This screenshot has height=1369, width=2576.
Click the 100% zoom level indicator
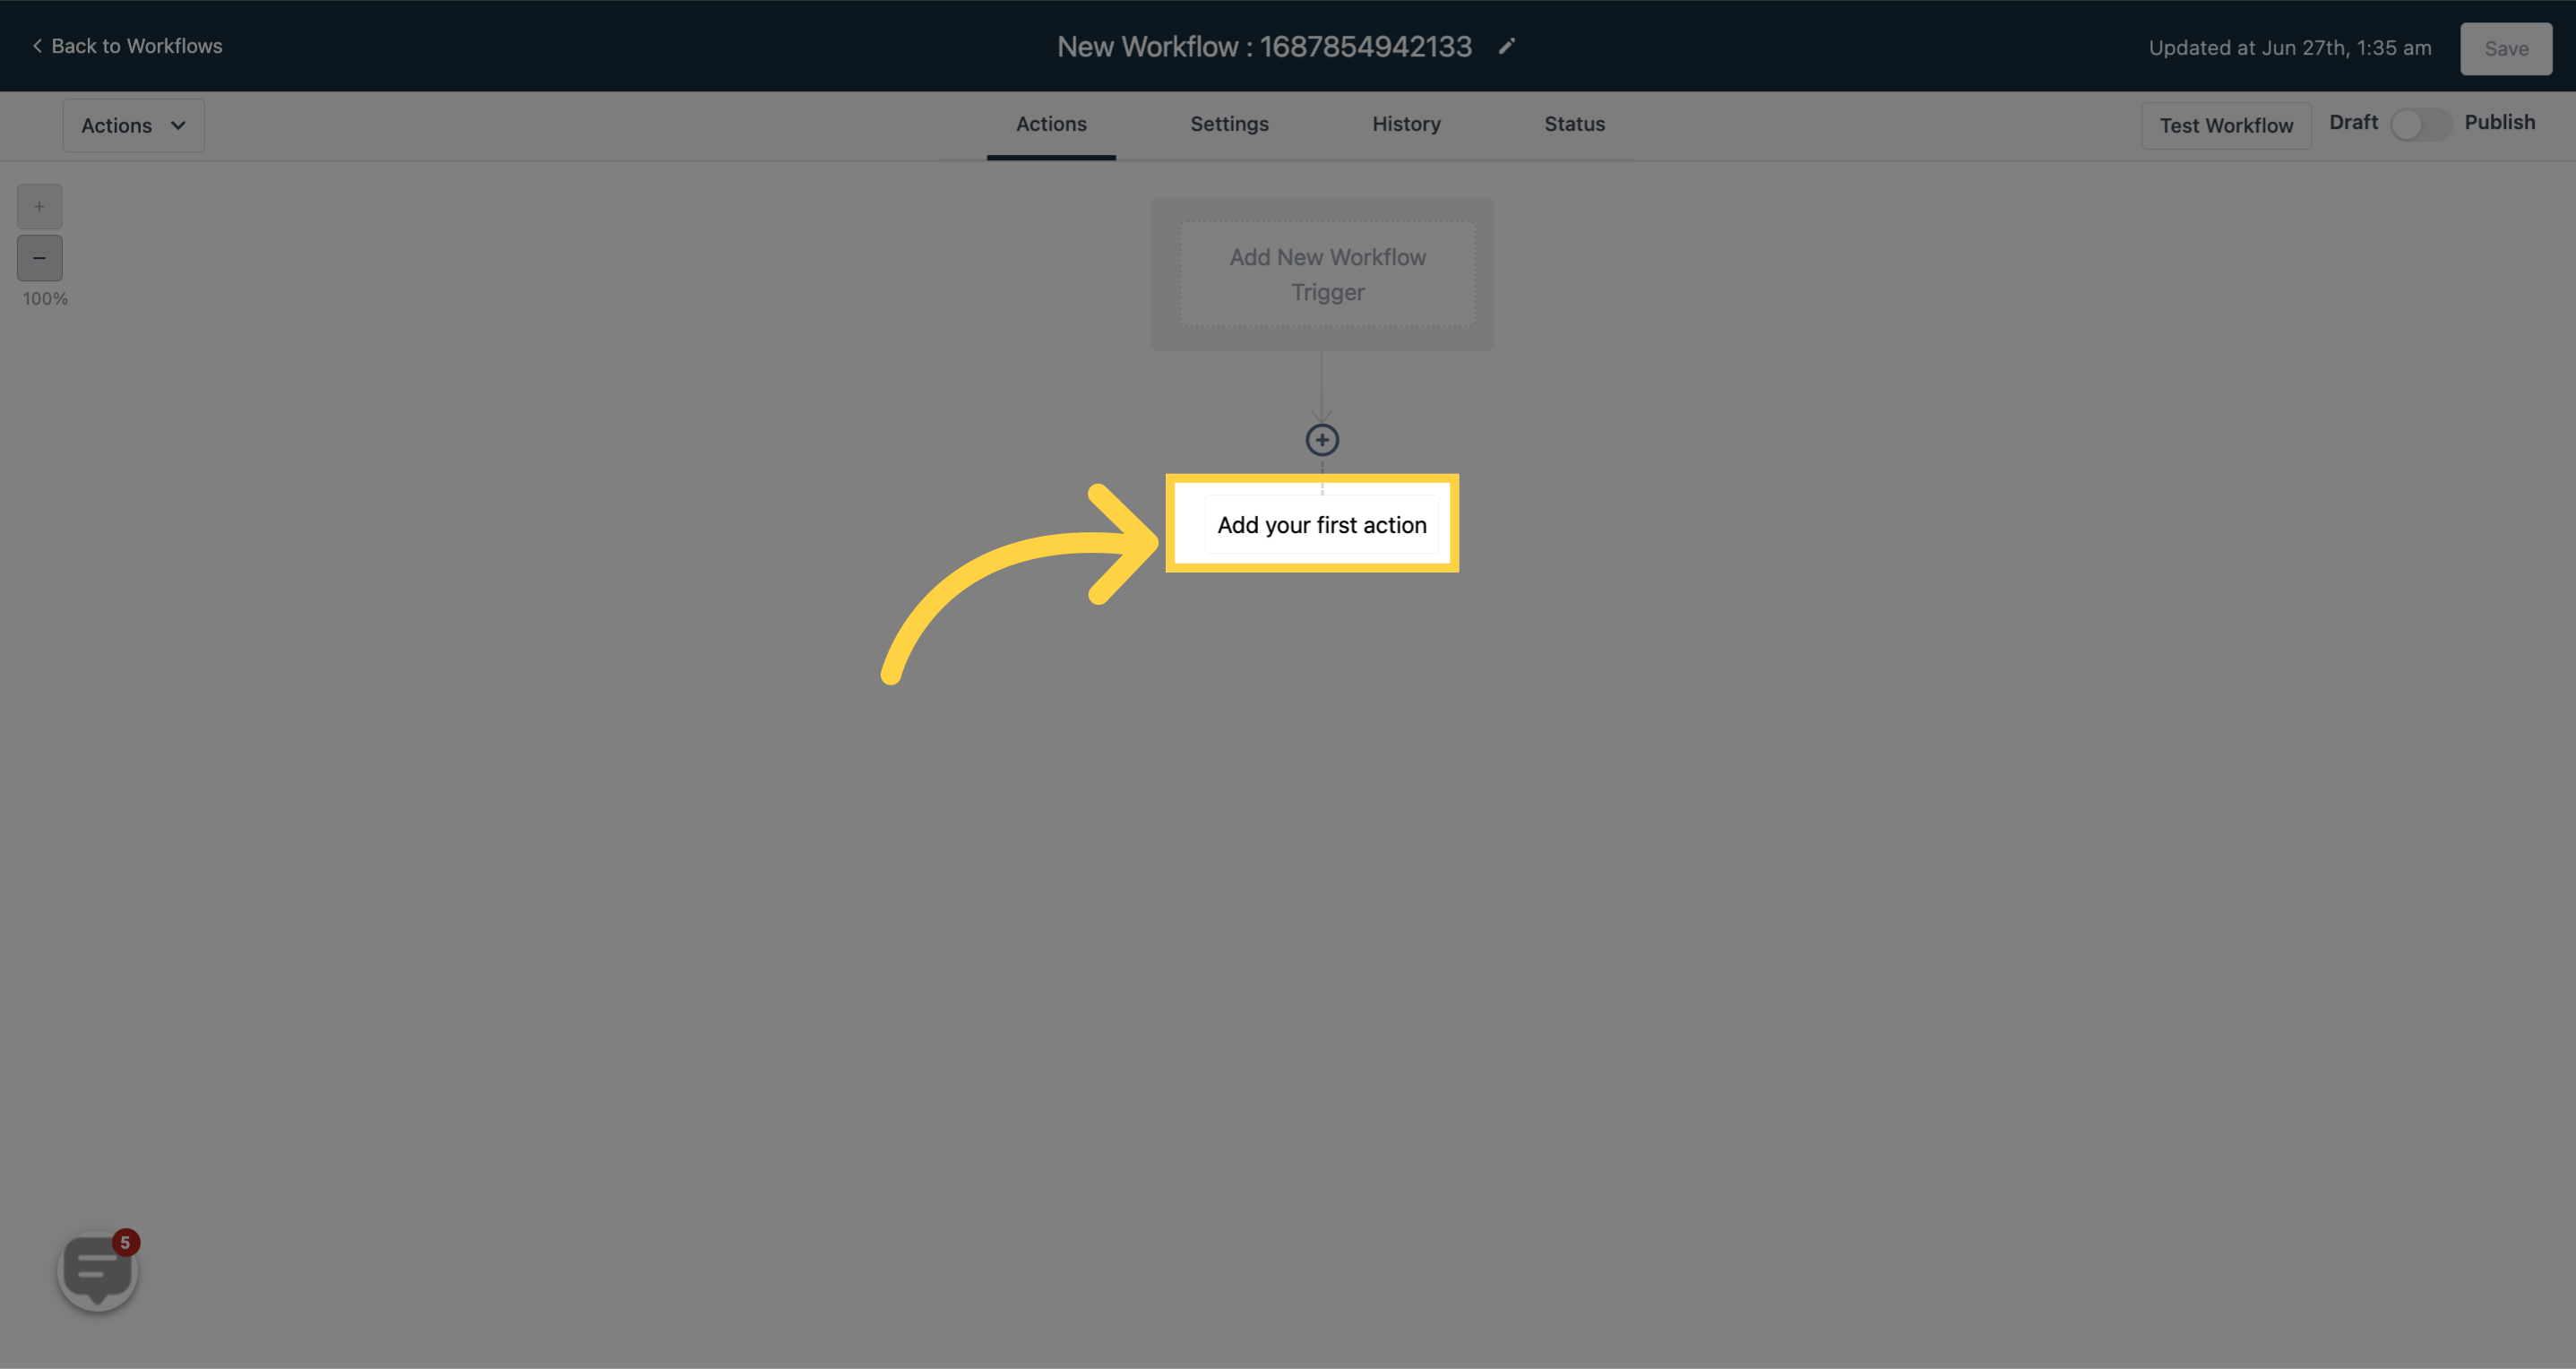[46, 299]
